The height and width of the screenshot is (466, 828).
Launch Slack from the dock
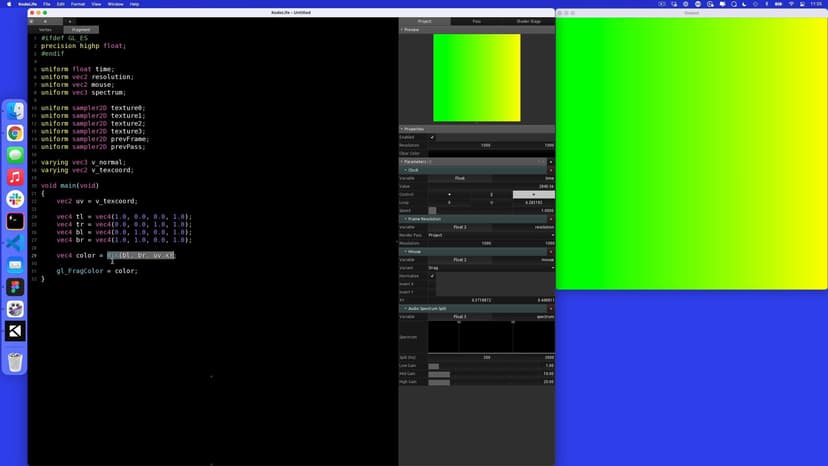pyautogui.click(x=15, y=199)
